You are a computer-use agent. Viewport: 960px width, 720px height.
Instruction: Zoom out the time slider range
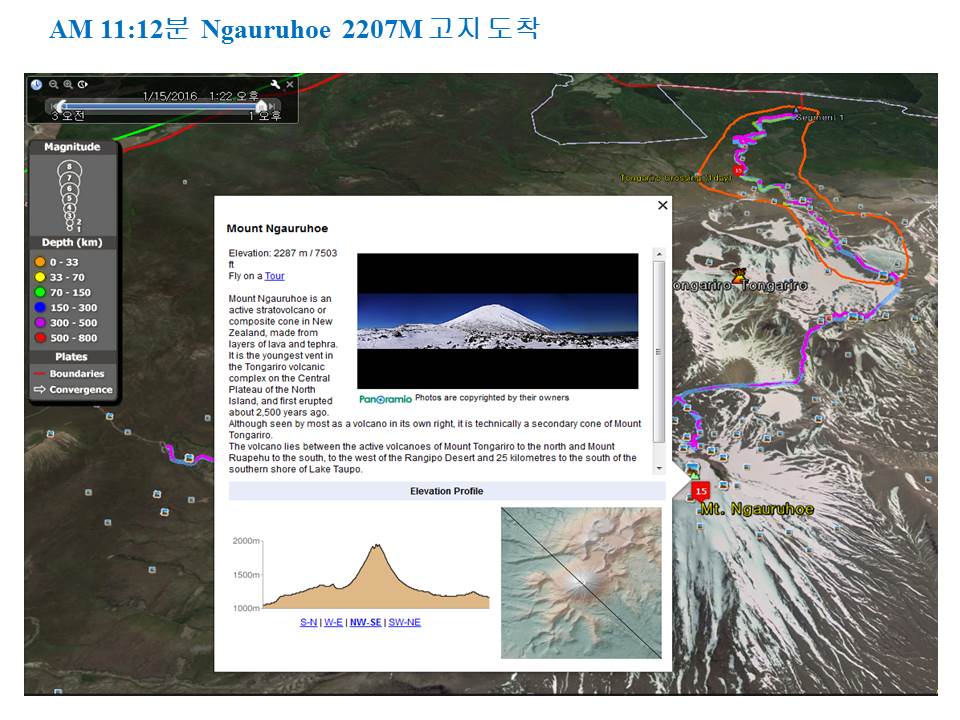(54, 84)
